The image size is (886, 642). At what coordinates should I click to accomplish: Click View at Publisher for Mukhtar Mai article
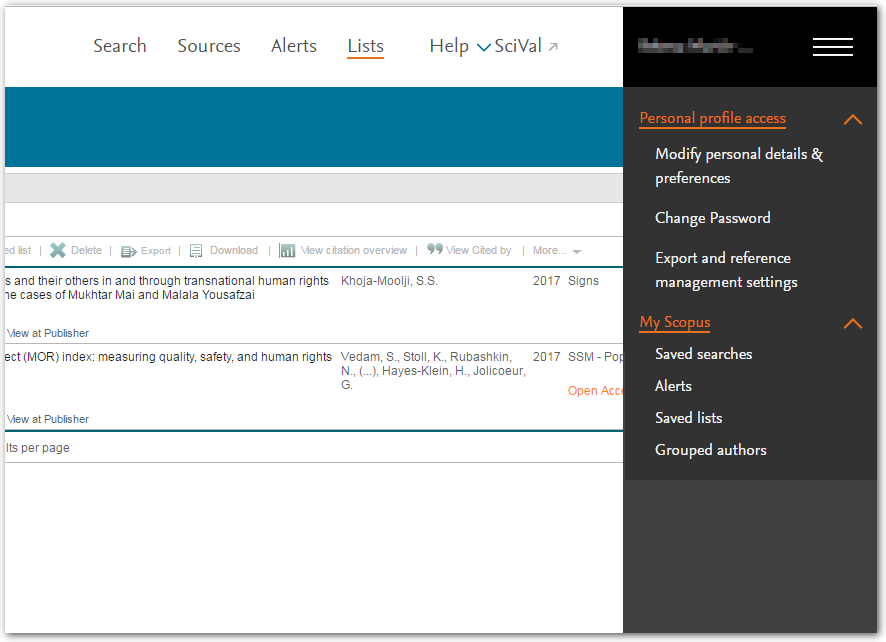click(48, 333)
